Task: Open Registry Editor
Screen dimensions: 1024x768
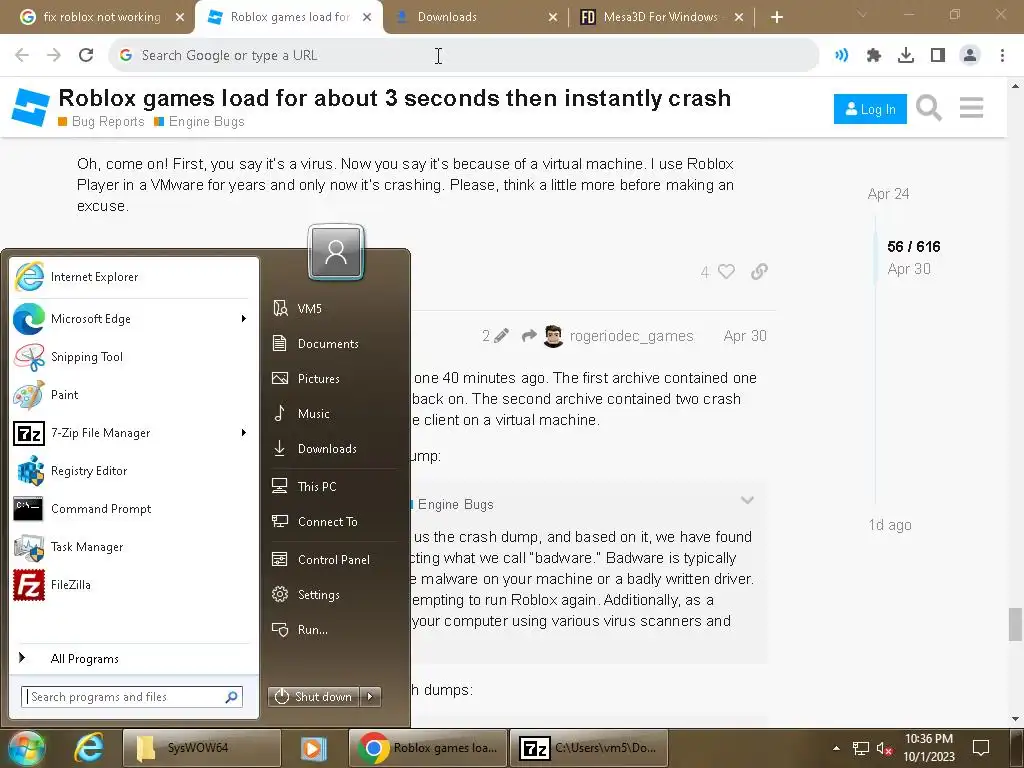Action: pos(134,471)
